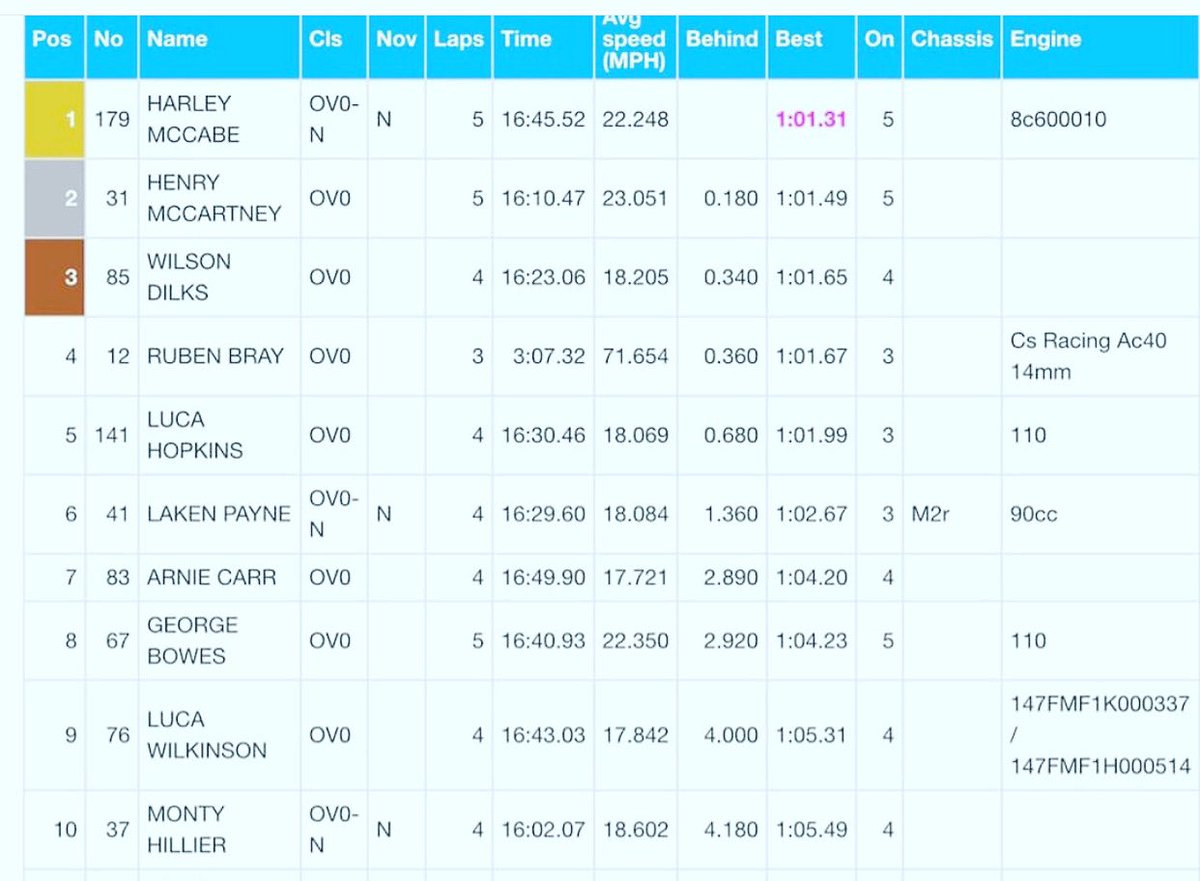
Task: Select driver name HENRY MCCARTNEY
Action: [x=214, y=198]
